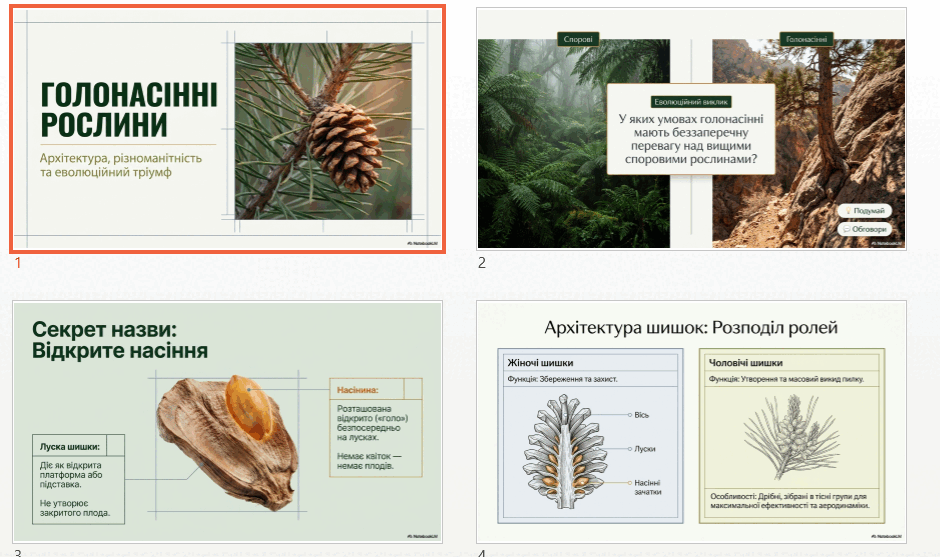The height and width of the screenshot is (557, 940).
Task: Click the 'Обговори' pill on slide 2
Action: [865, 229]
